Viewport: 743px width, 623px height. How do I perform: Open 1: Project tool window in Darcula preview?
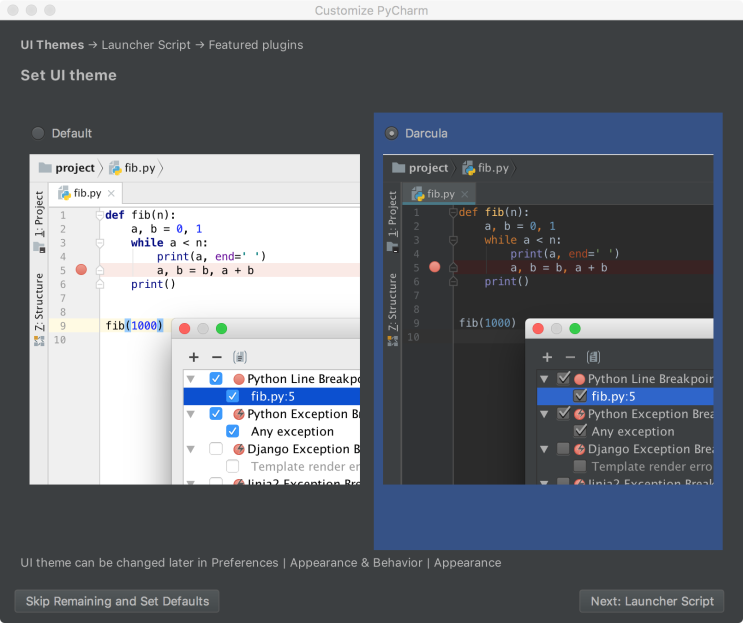(x=392, y=214)
